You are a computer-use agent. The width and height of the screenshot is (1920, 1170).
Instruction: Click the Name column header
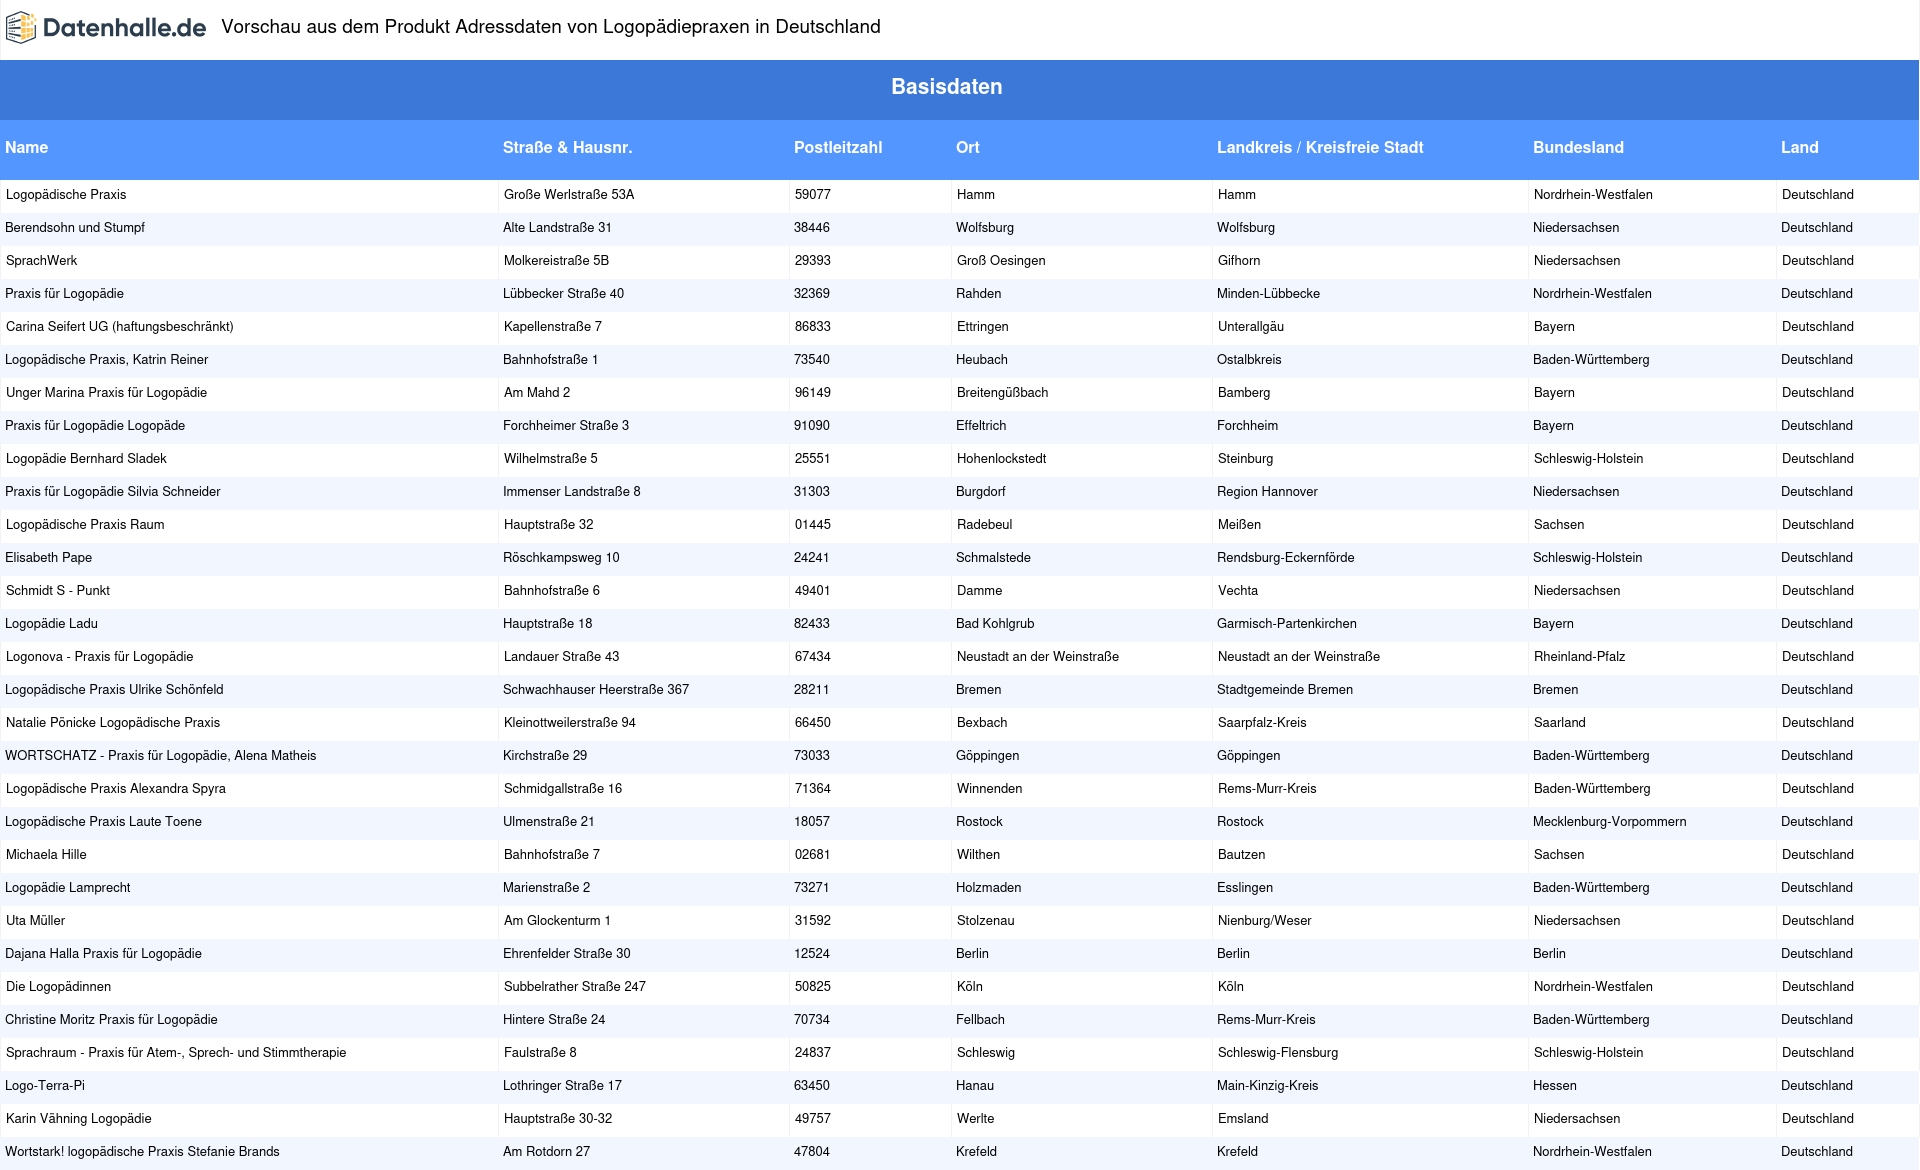point(26,148)
